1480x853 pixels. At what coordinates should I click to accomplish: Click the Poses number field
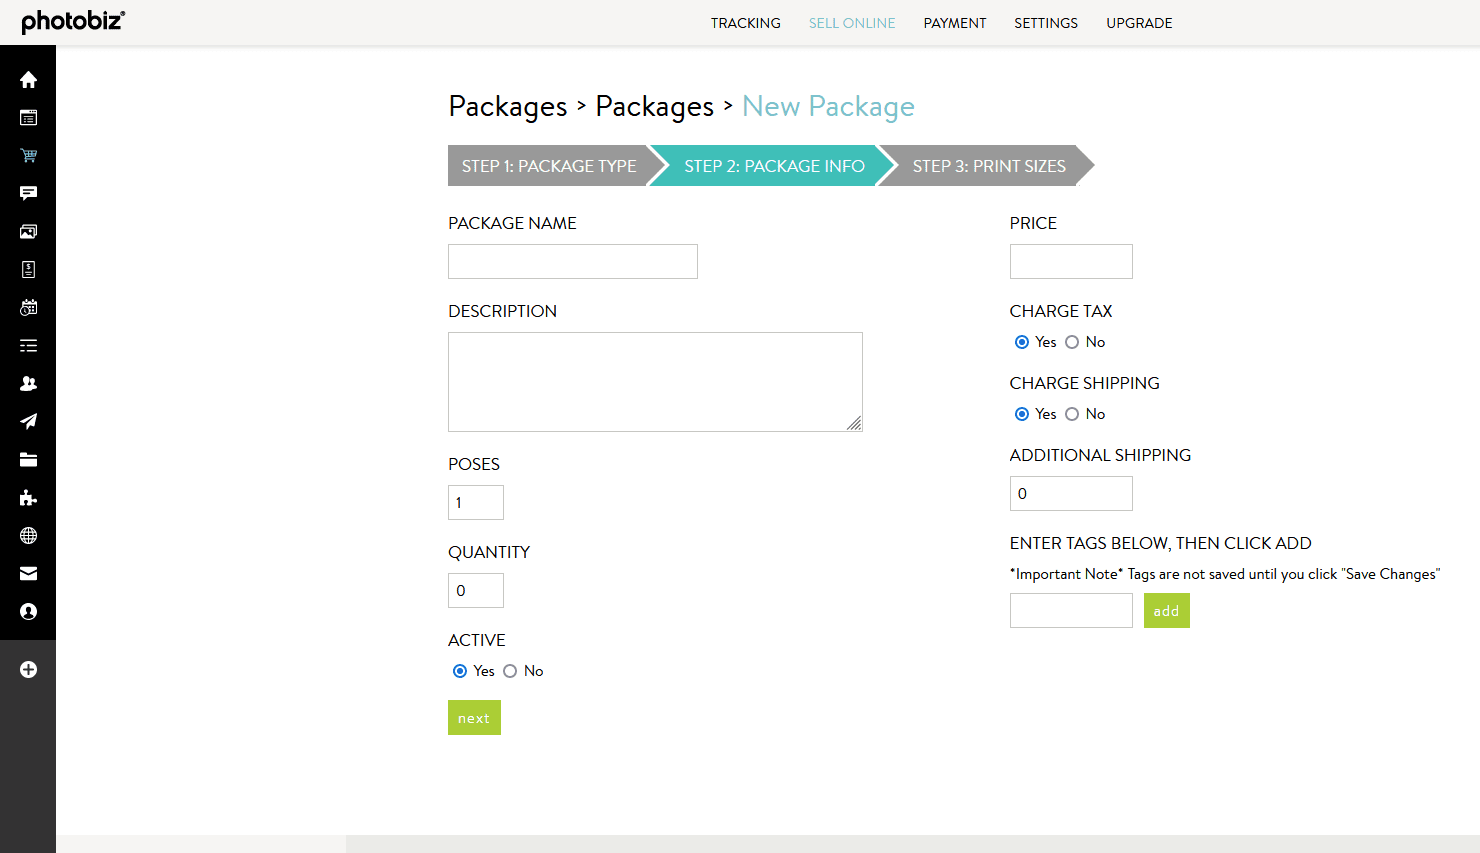(476, 502)
